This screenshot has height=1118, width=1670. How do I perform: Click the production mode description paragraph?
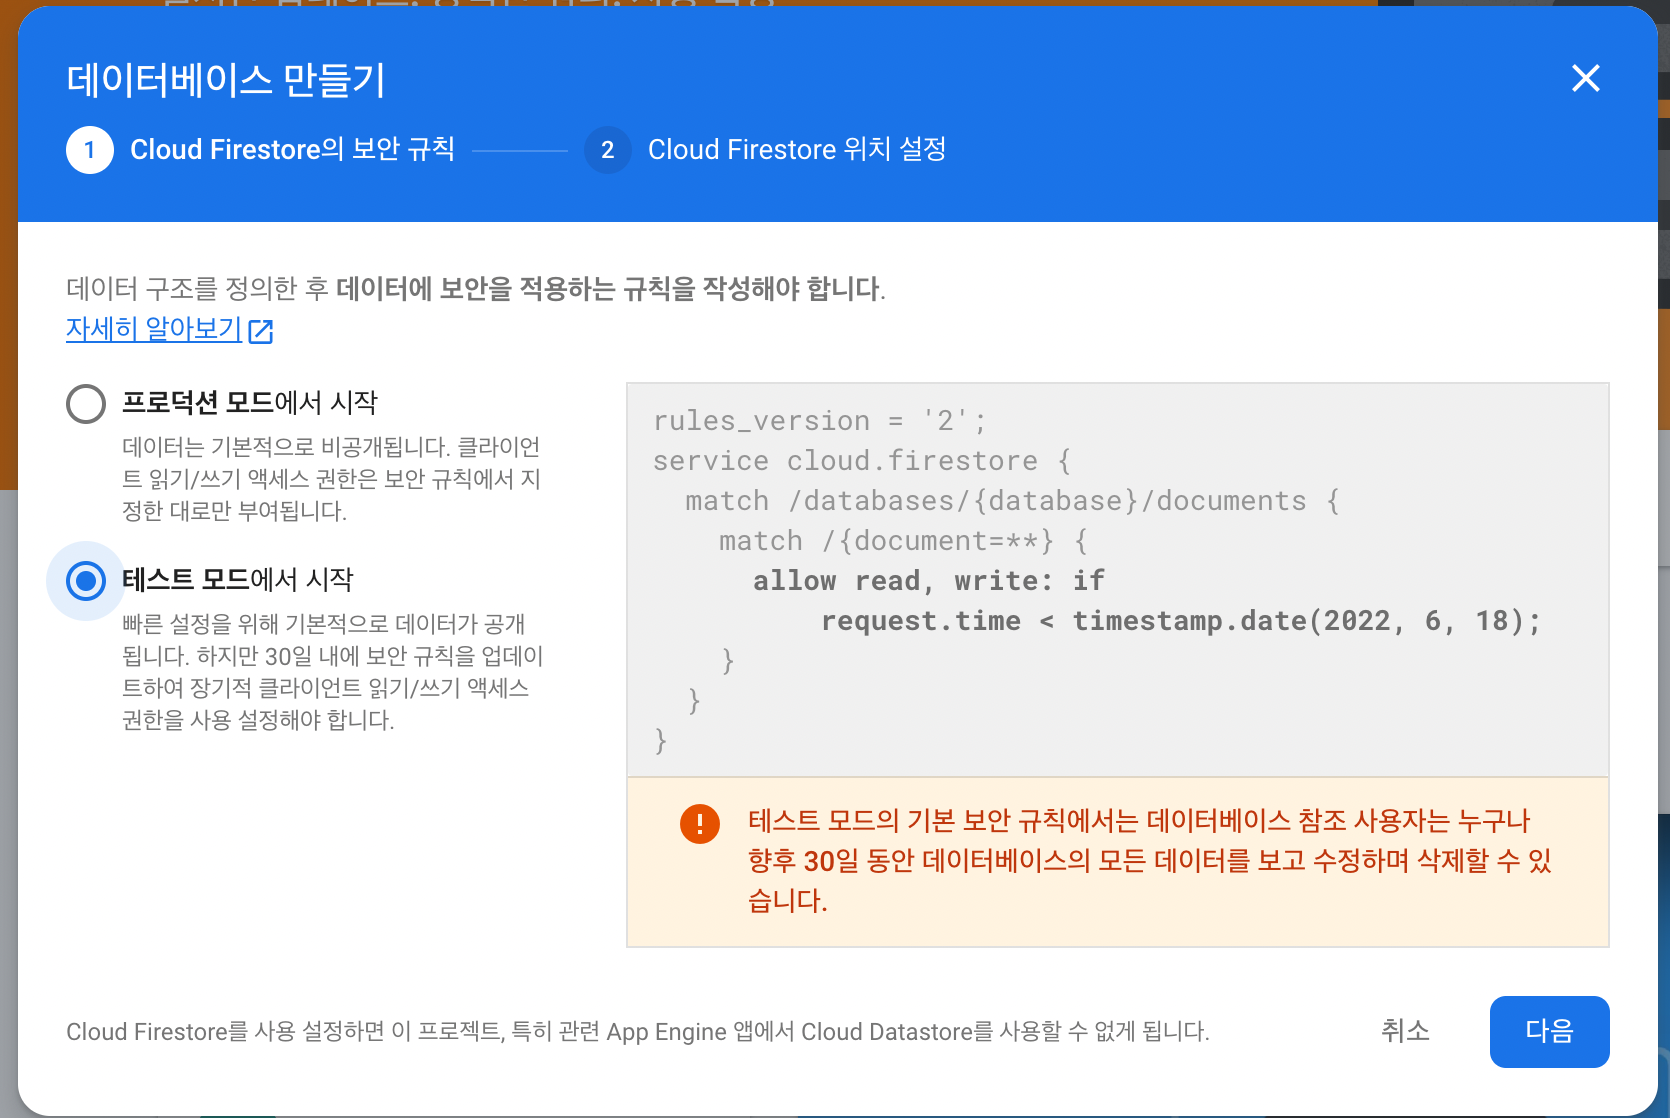click(331, 479)
